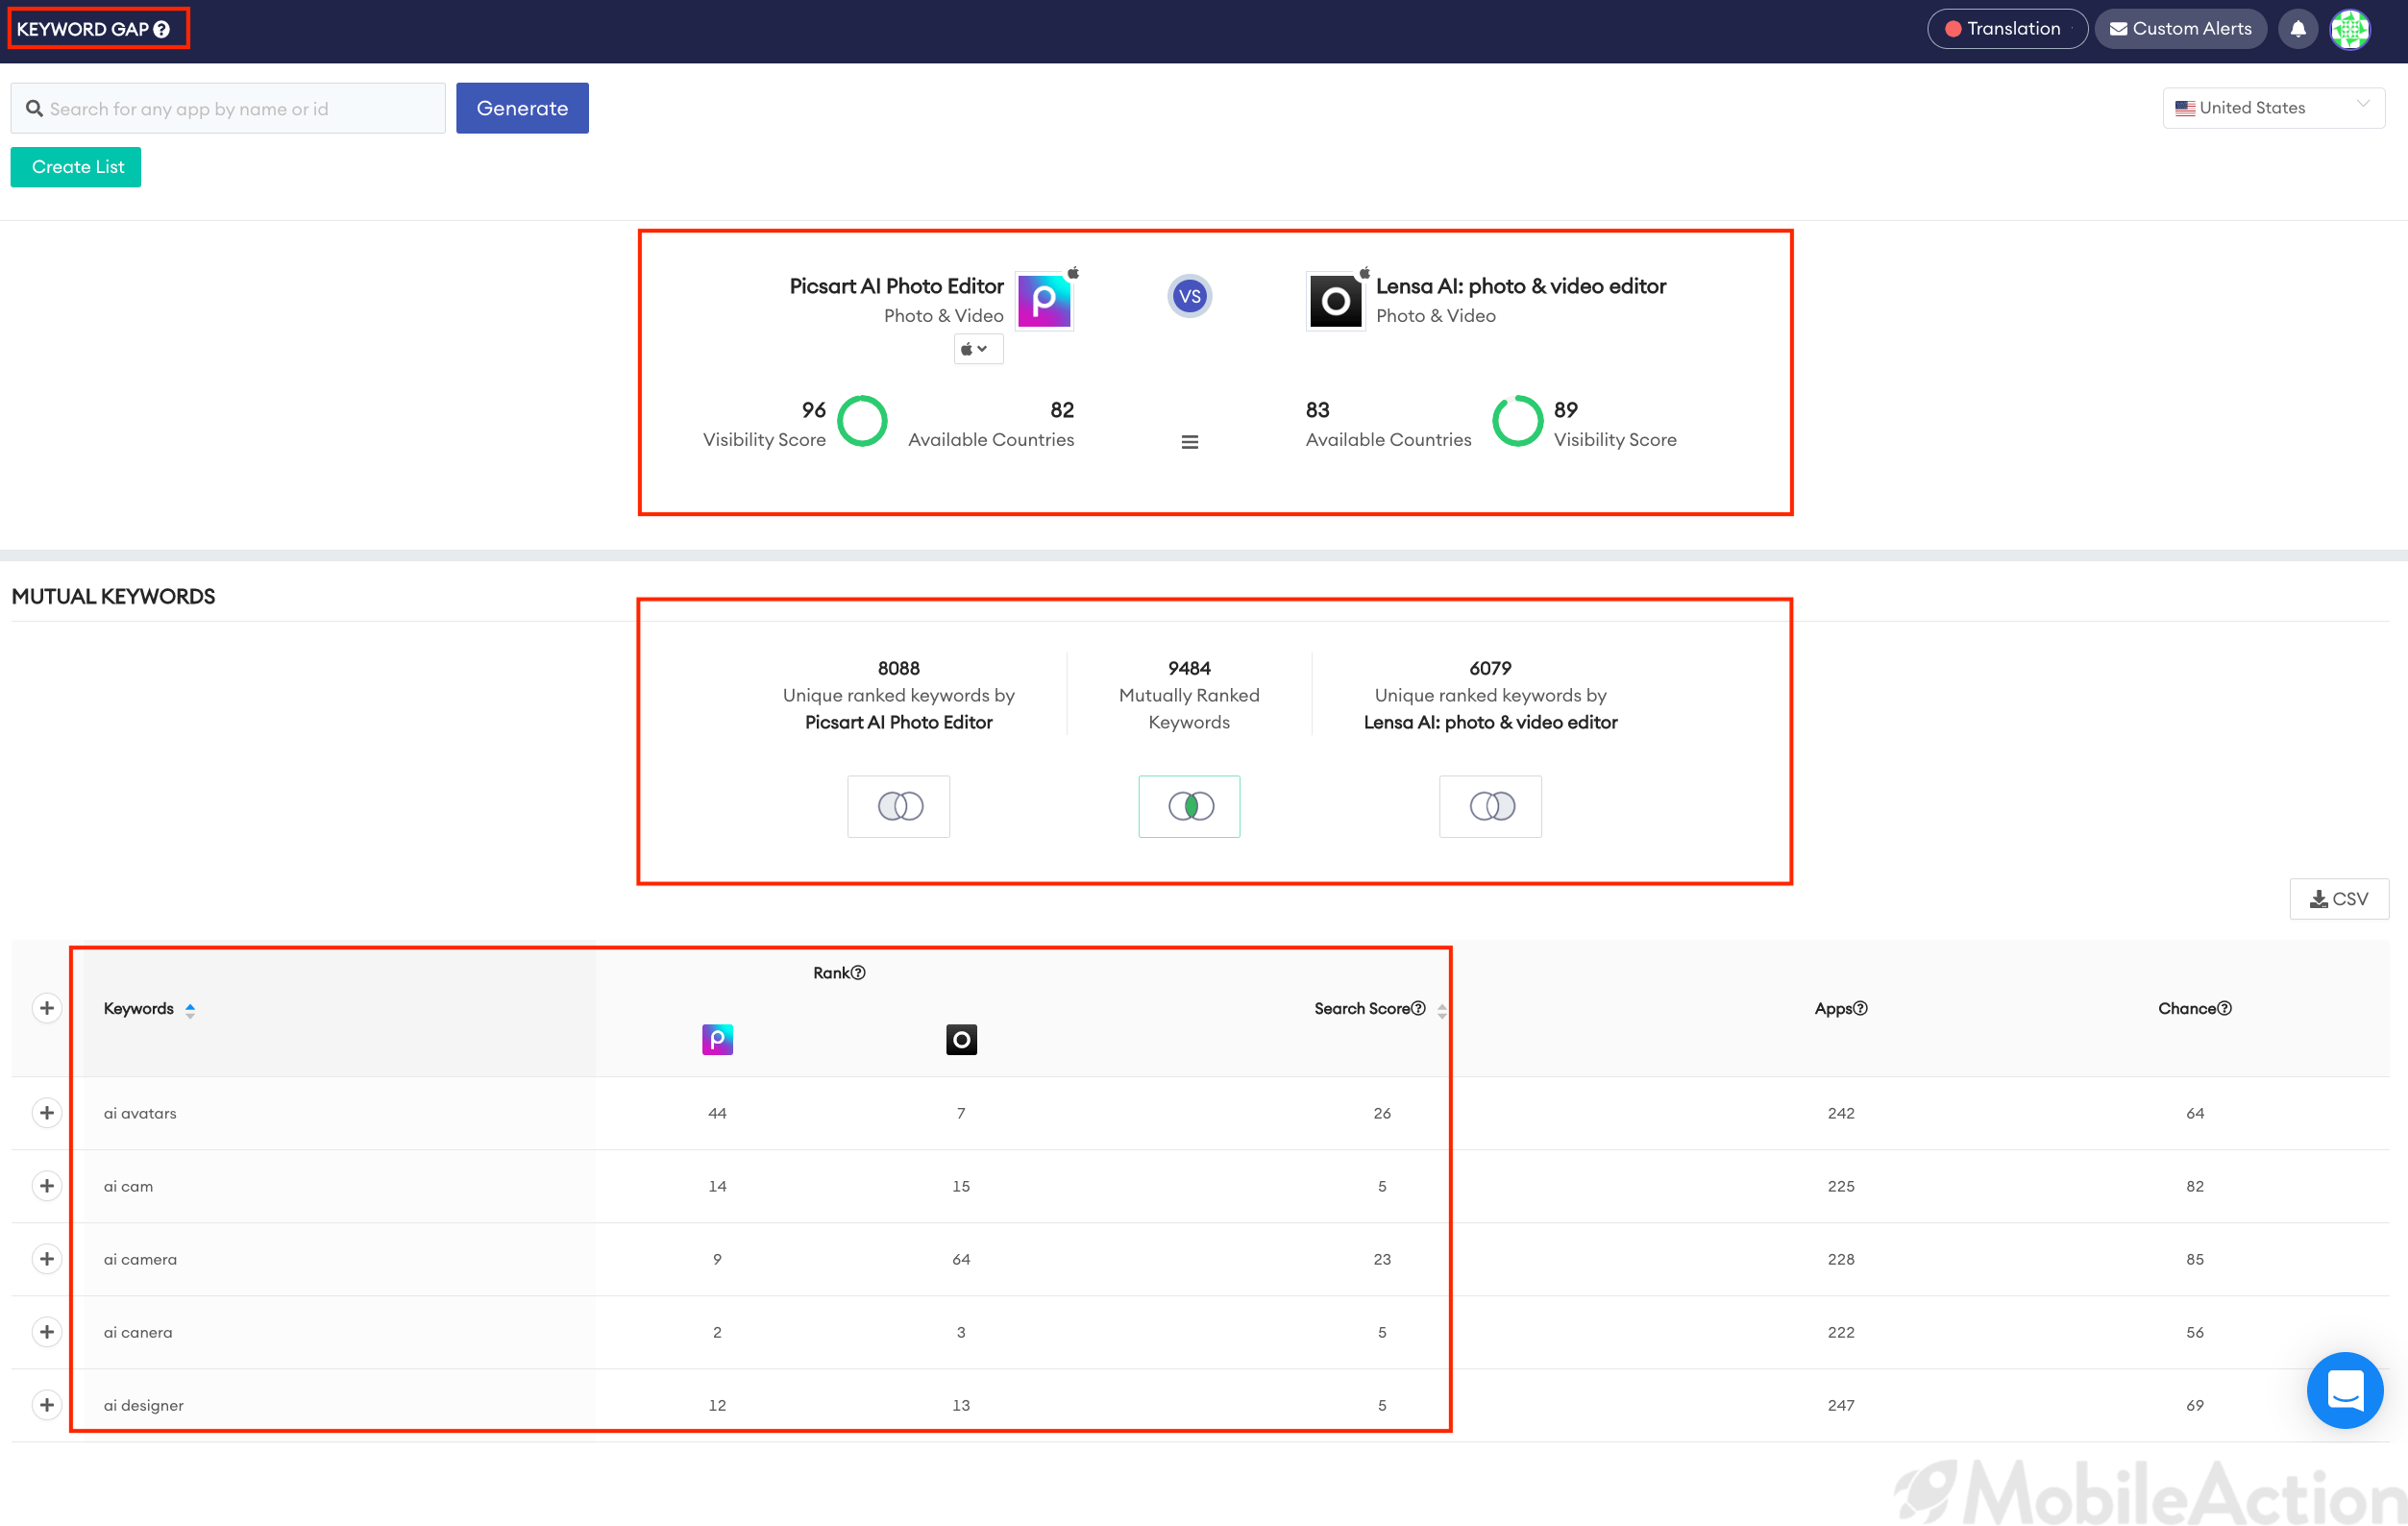The height and width of the screenshot is (1526, 2408).
Task: Open the chat support bubble
Action: (x=2344, y=1390)
